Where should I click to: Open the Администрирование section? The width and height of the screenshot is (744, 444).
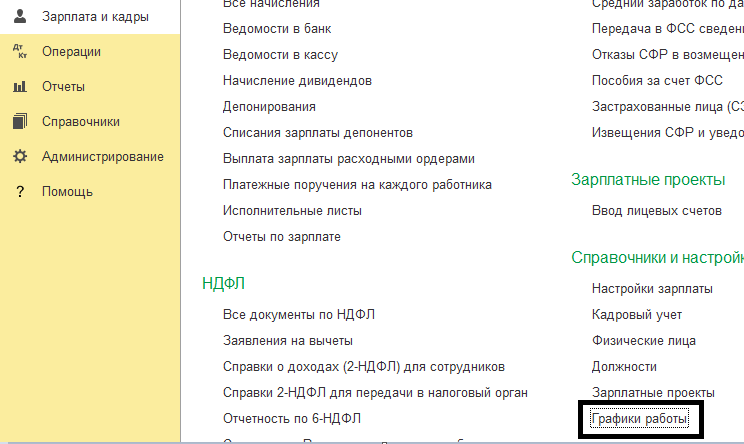click(x=102, y=156)
